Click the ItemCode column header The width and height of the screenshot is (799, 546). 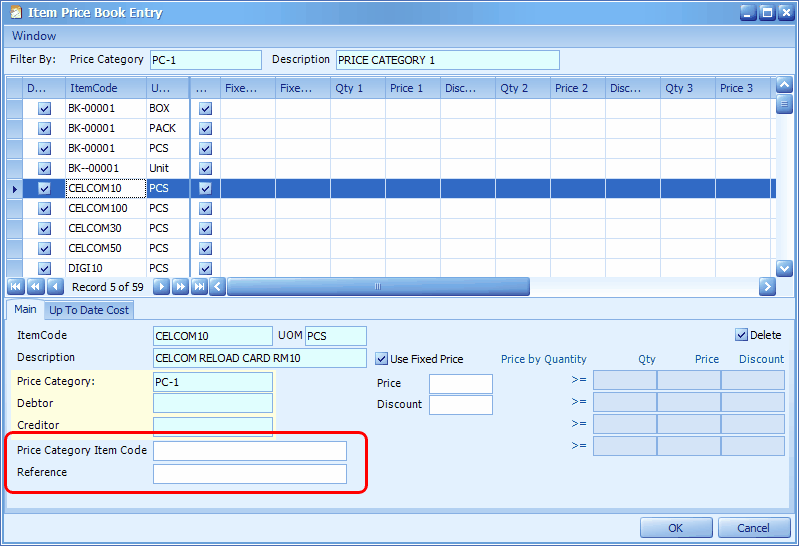click(105, 88)
